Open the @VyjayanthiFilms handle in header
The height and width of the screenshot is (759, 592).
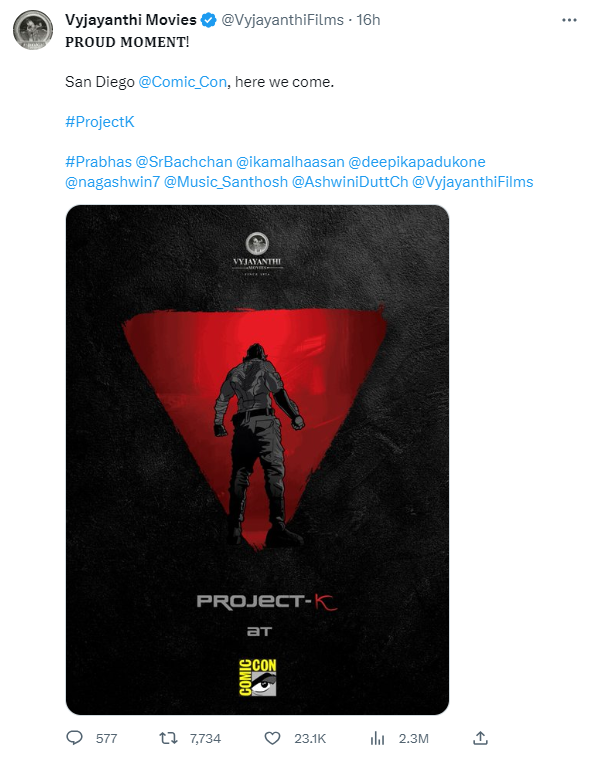pos(282,20)
